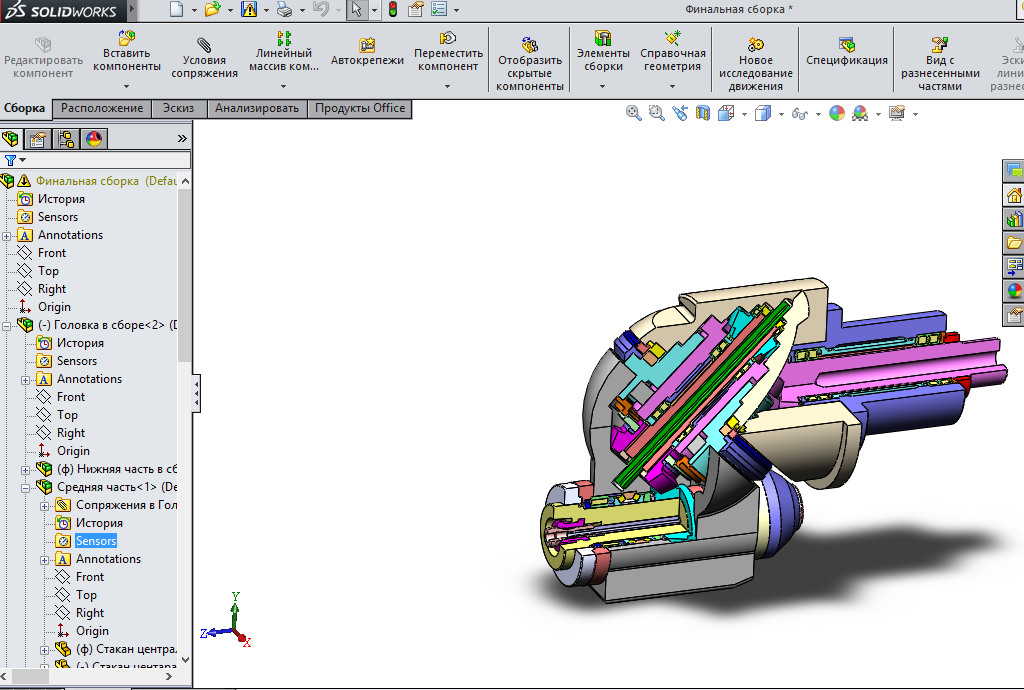Image resolution: width=1024 pixels, height=690 pixels.
Task: Expand the panel tabs double chevron
Action: pos(182,138)
